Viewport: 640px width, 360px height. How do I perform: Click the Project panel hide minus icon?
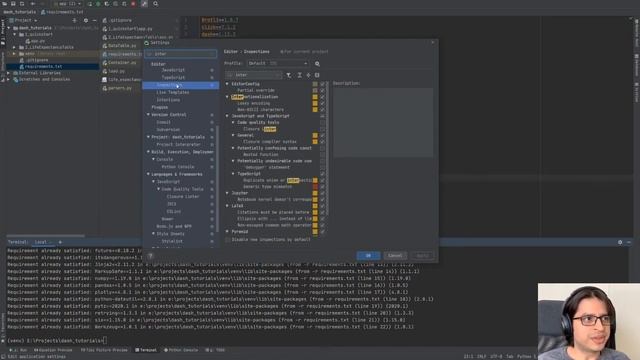[x=94, y=20]
